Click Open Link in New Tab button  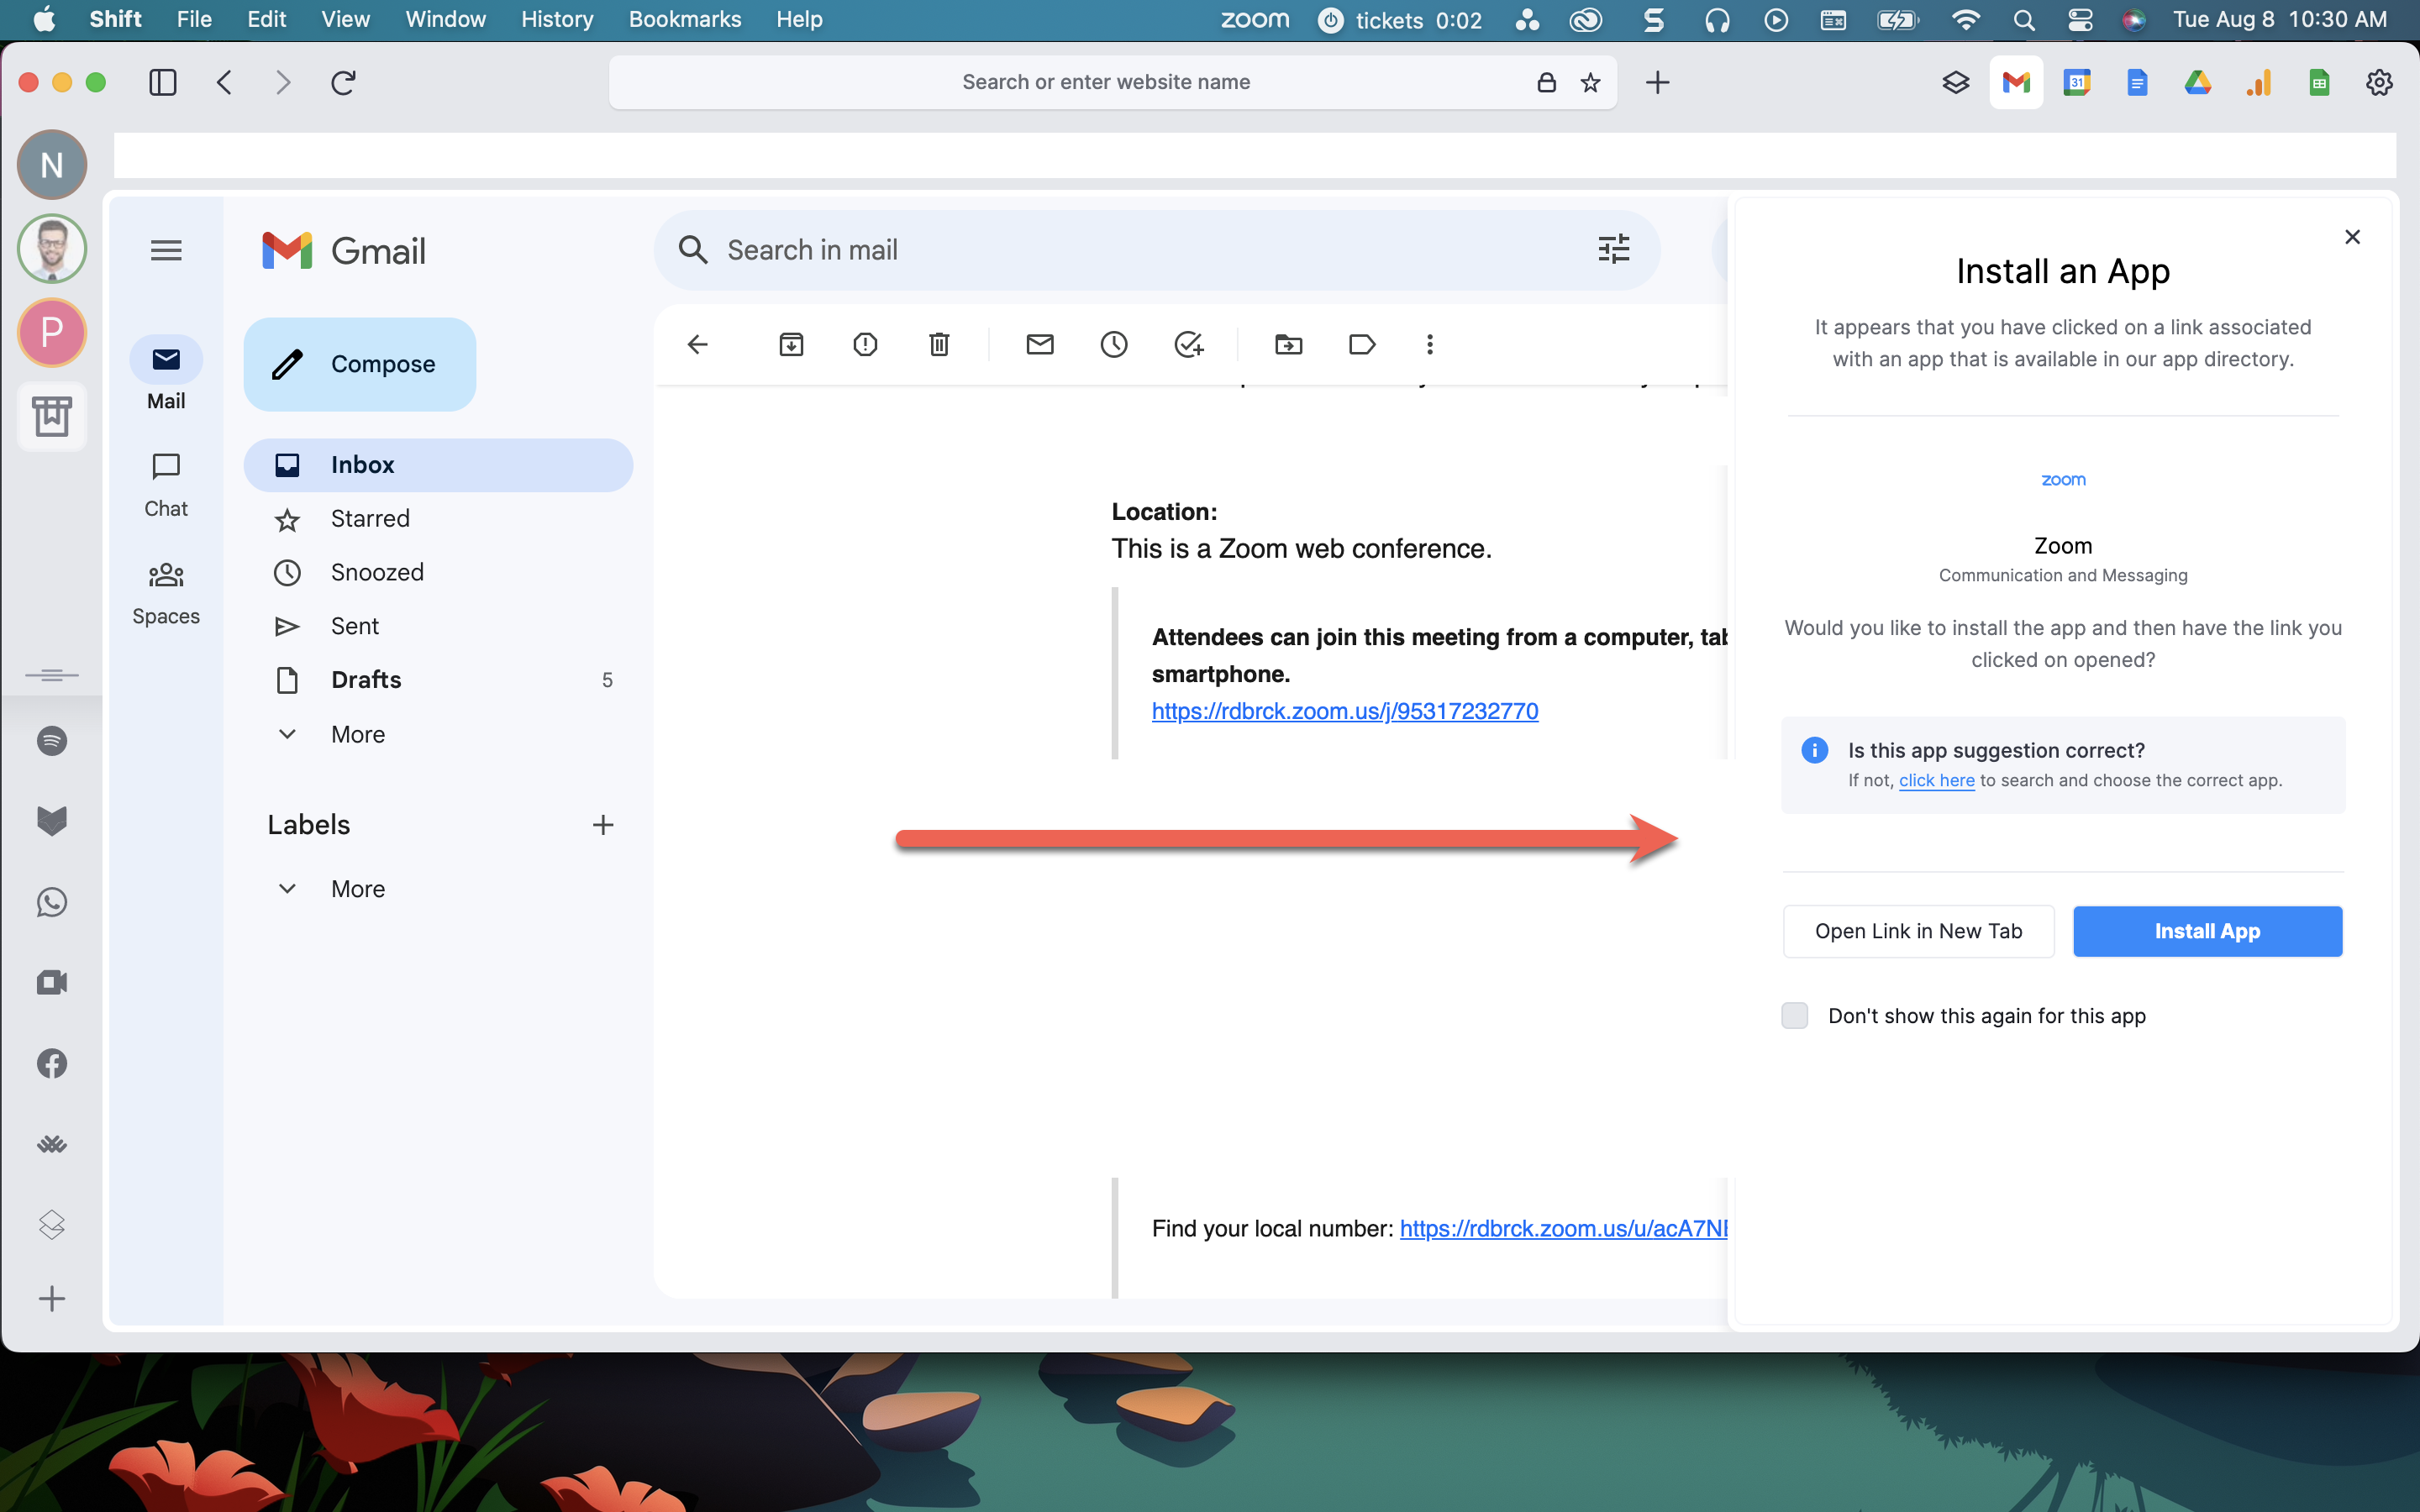pyautogui.click(x=1918, y=931)
